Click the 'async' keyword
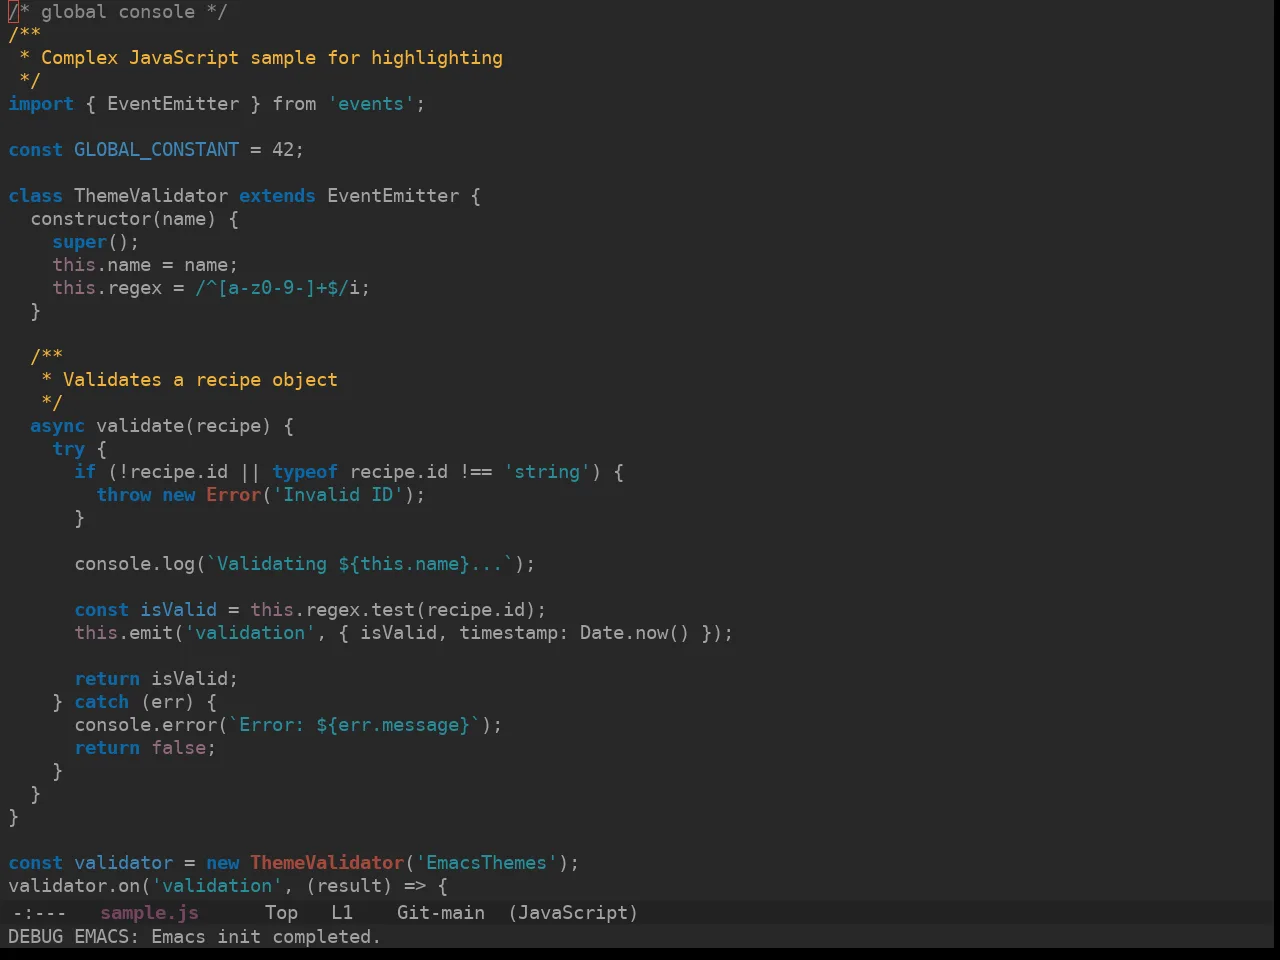This screenshot has width=1280, height=960. coord(57,426)
